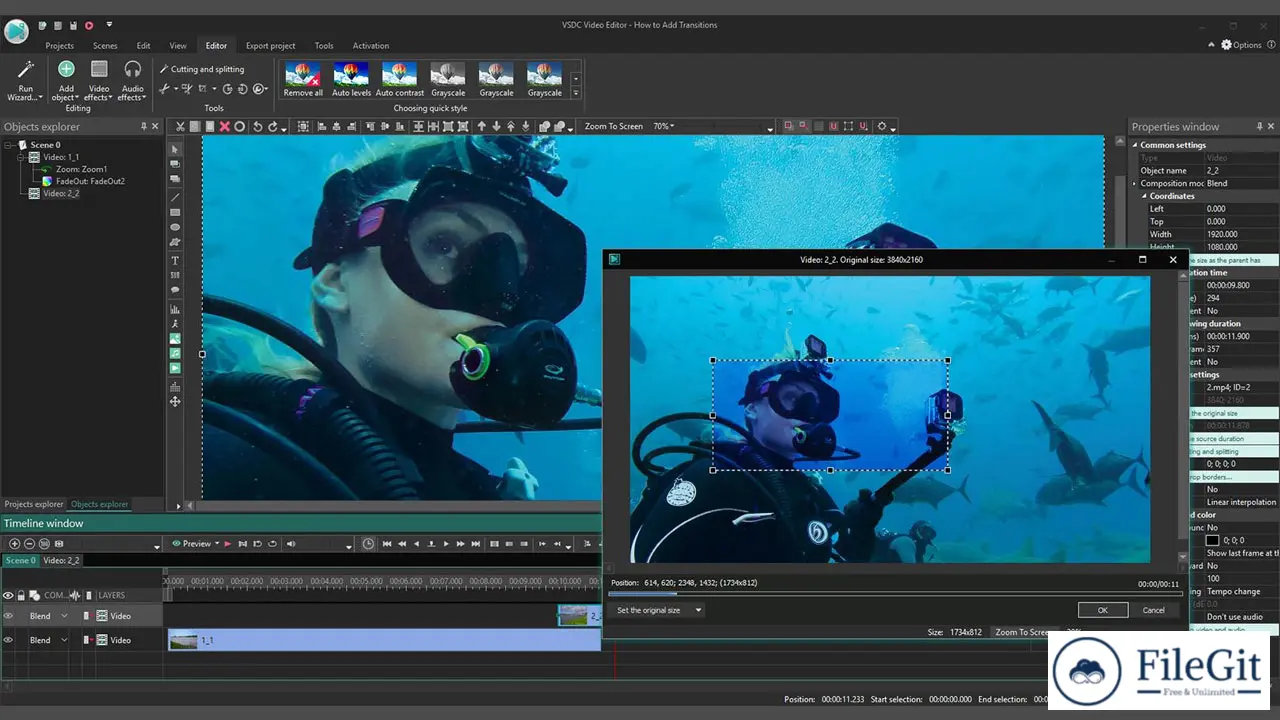
Task: Open the Scenes menu tab
Action: (x=105, y=46)
